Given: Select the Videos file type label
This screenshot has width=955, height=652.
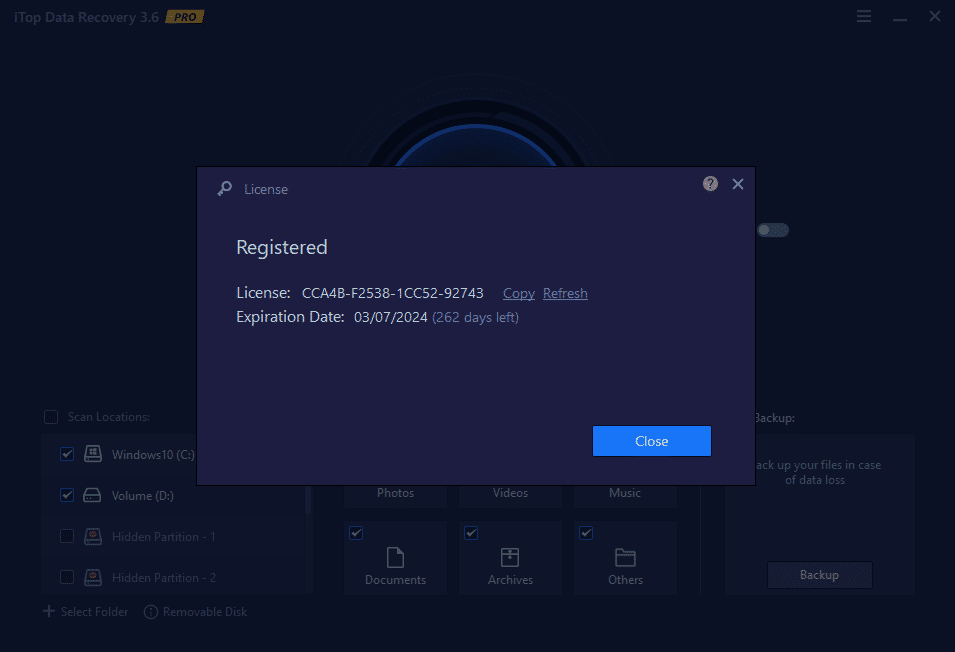Looking at the screenshot, I should (x=510, y=493).
